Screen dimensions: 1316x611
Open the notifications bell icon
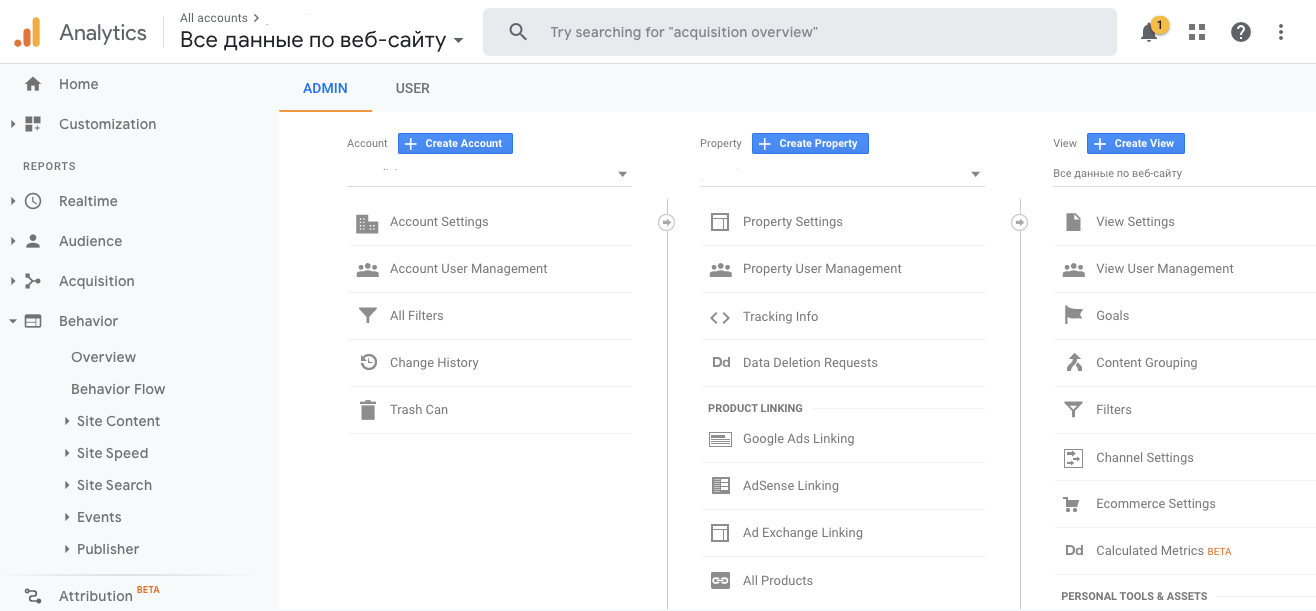1149,32
